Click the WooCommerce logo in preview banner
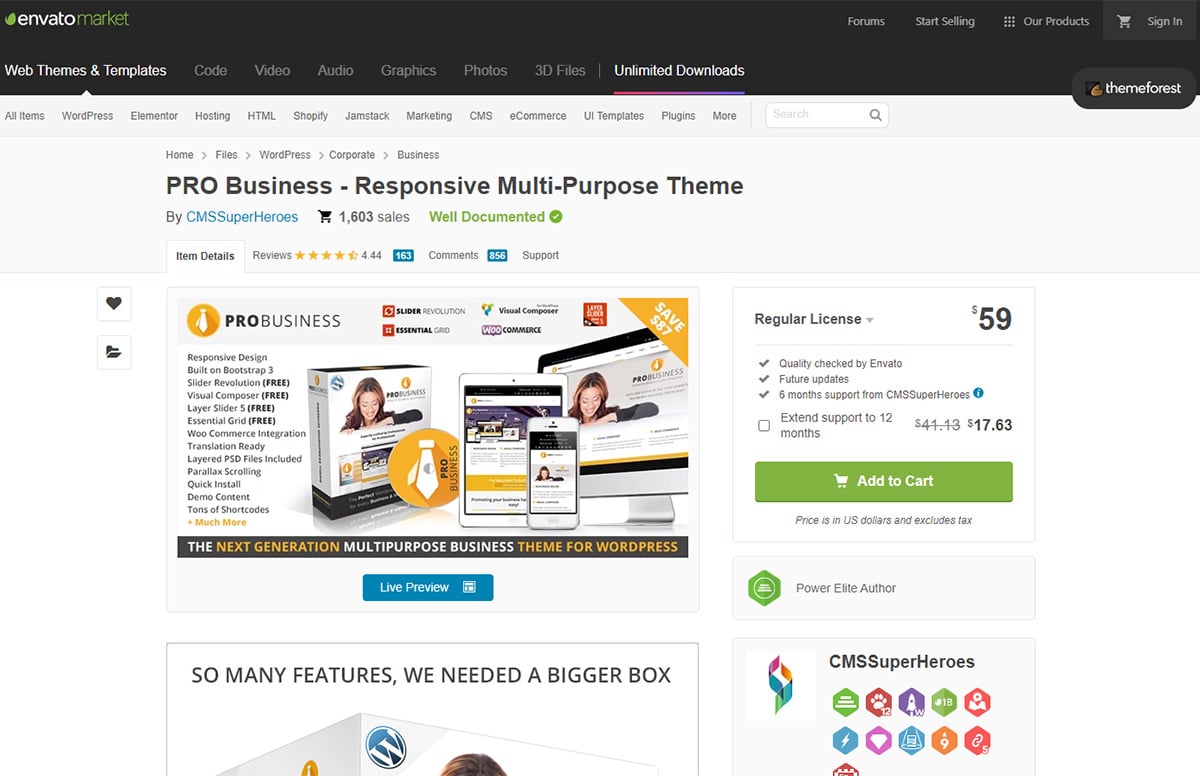 pyautogui.click(x=512, y=330)
